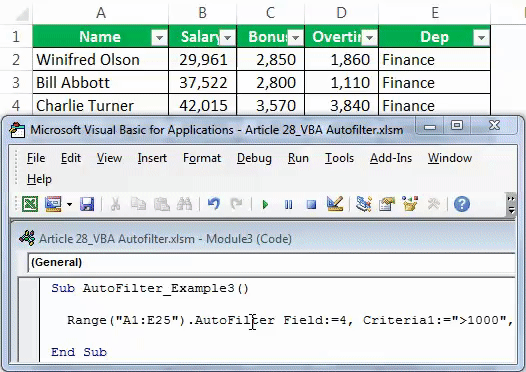Click the Insert UserForm toolbar icon

53,204
